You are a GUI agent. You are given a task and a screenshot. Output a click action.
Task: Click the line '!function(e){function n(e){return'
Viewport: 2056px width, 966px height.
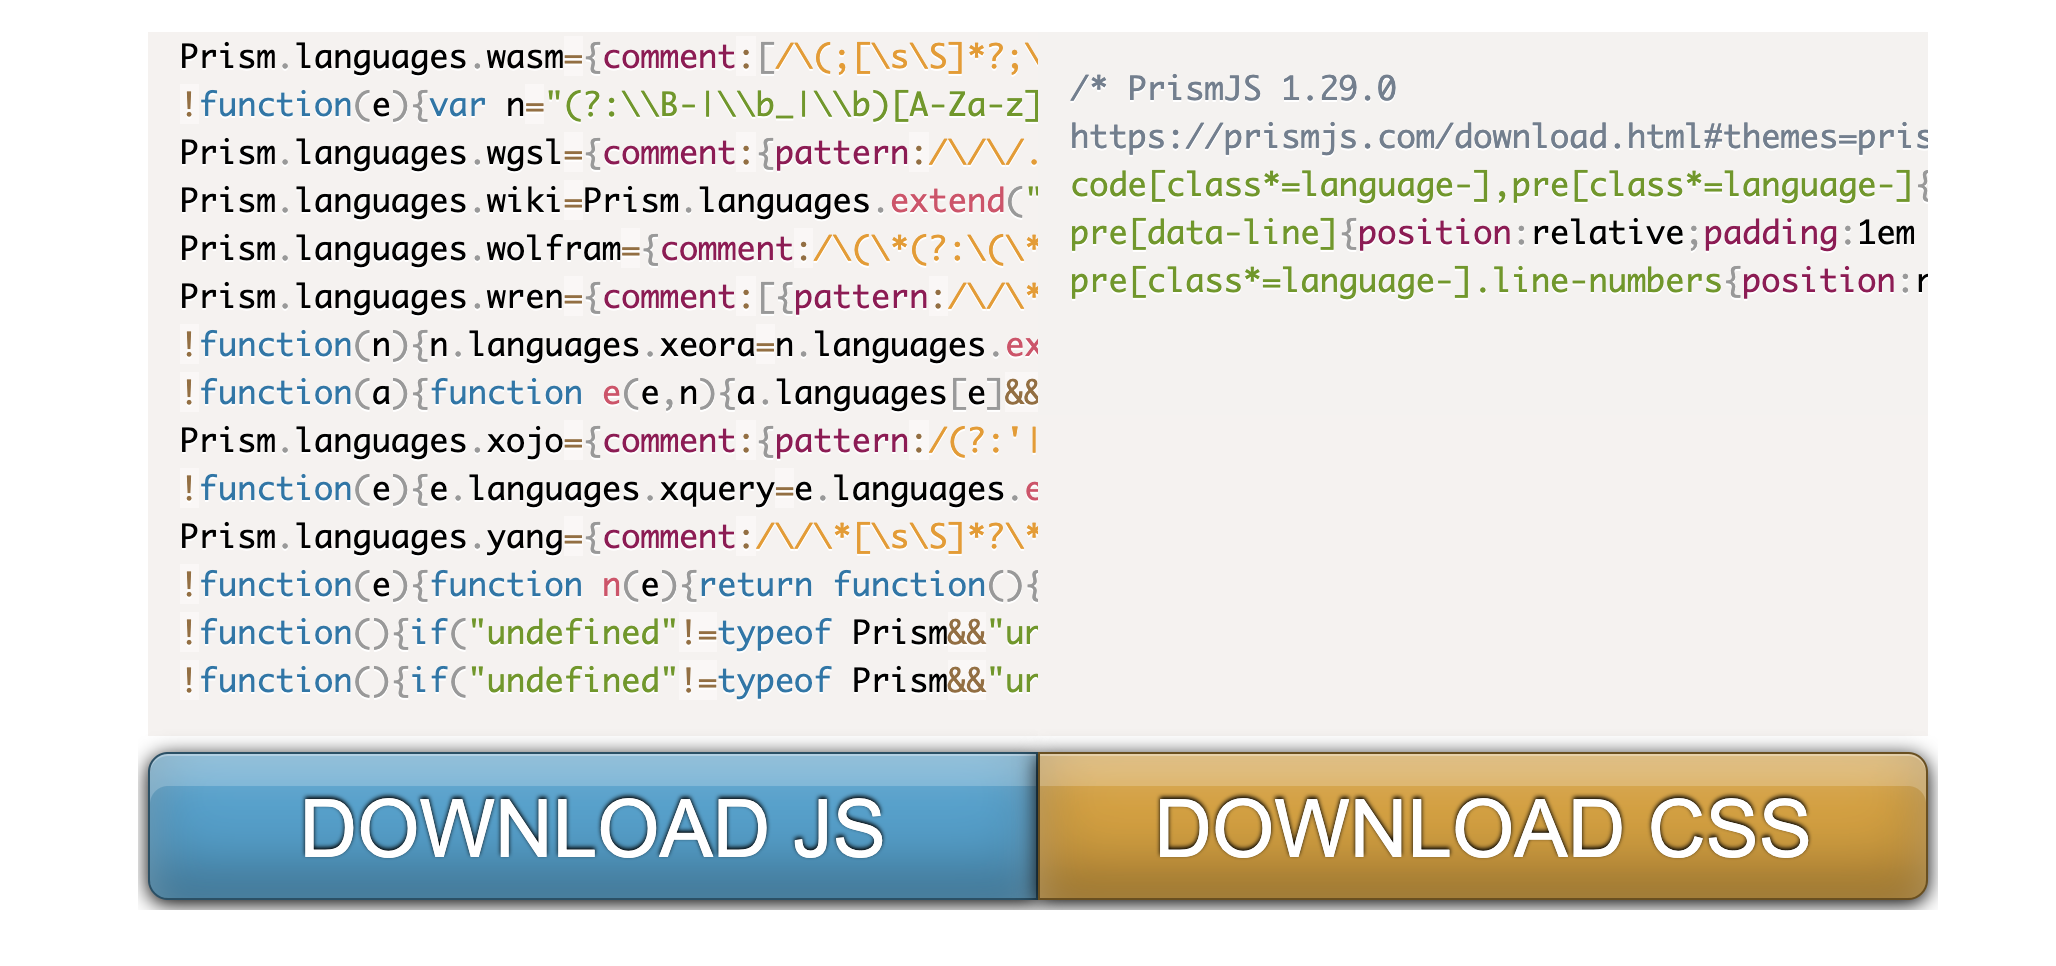[609, 585]
